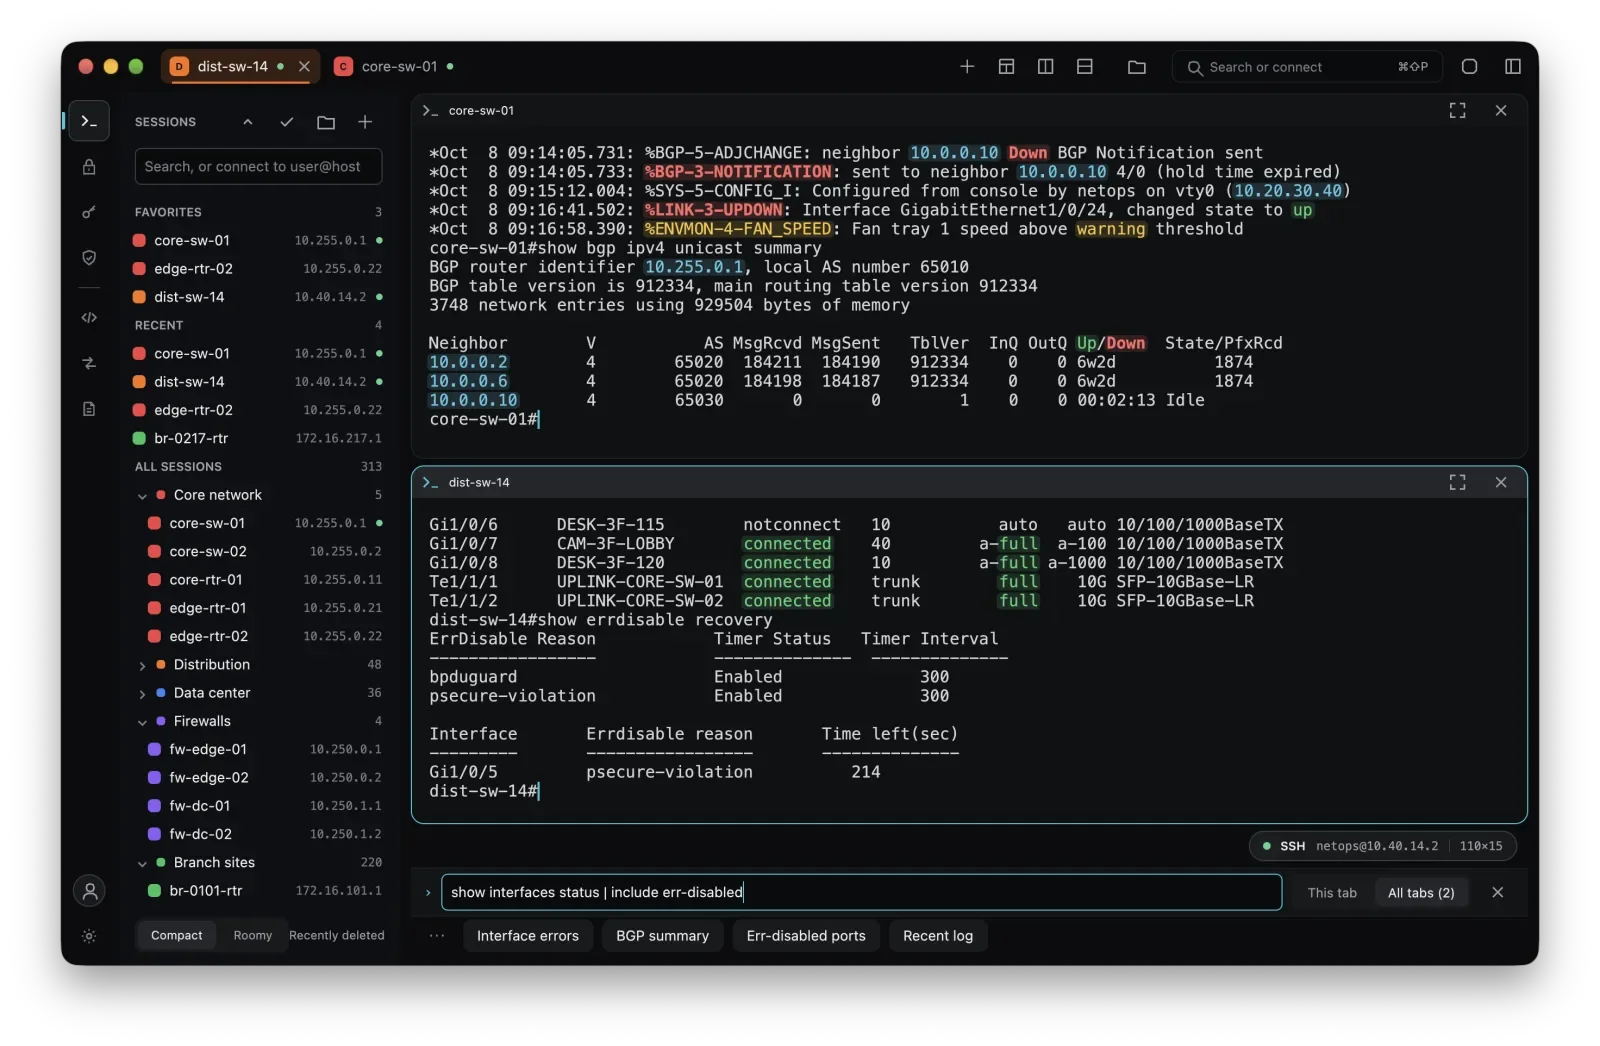
Task: Run the Recent log snippet
Action: click(938, 935)
